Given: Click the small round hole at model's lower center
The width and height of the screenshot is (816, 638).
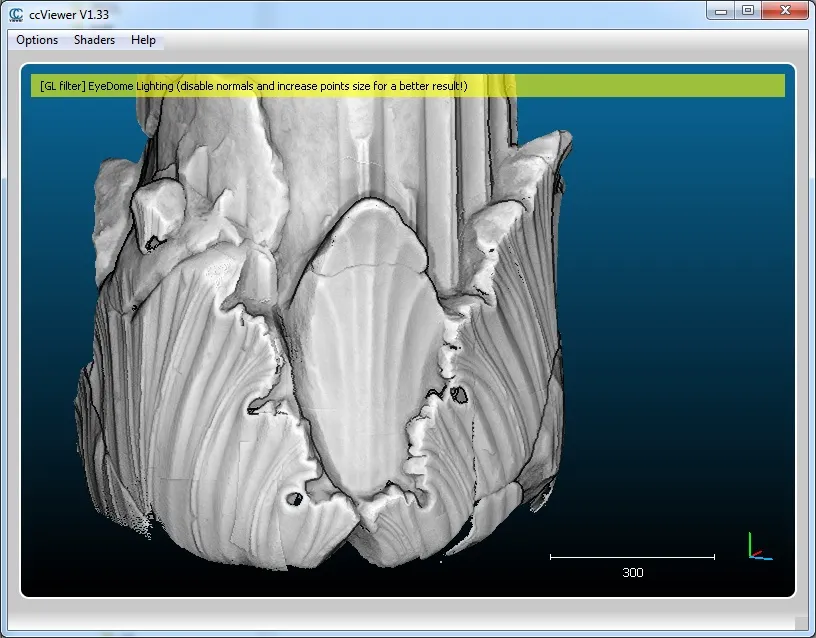Looking at the screenshot, I should pyautogui.click(x=295, y=497).
